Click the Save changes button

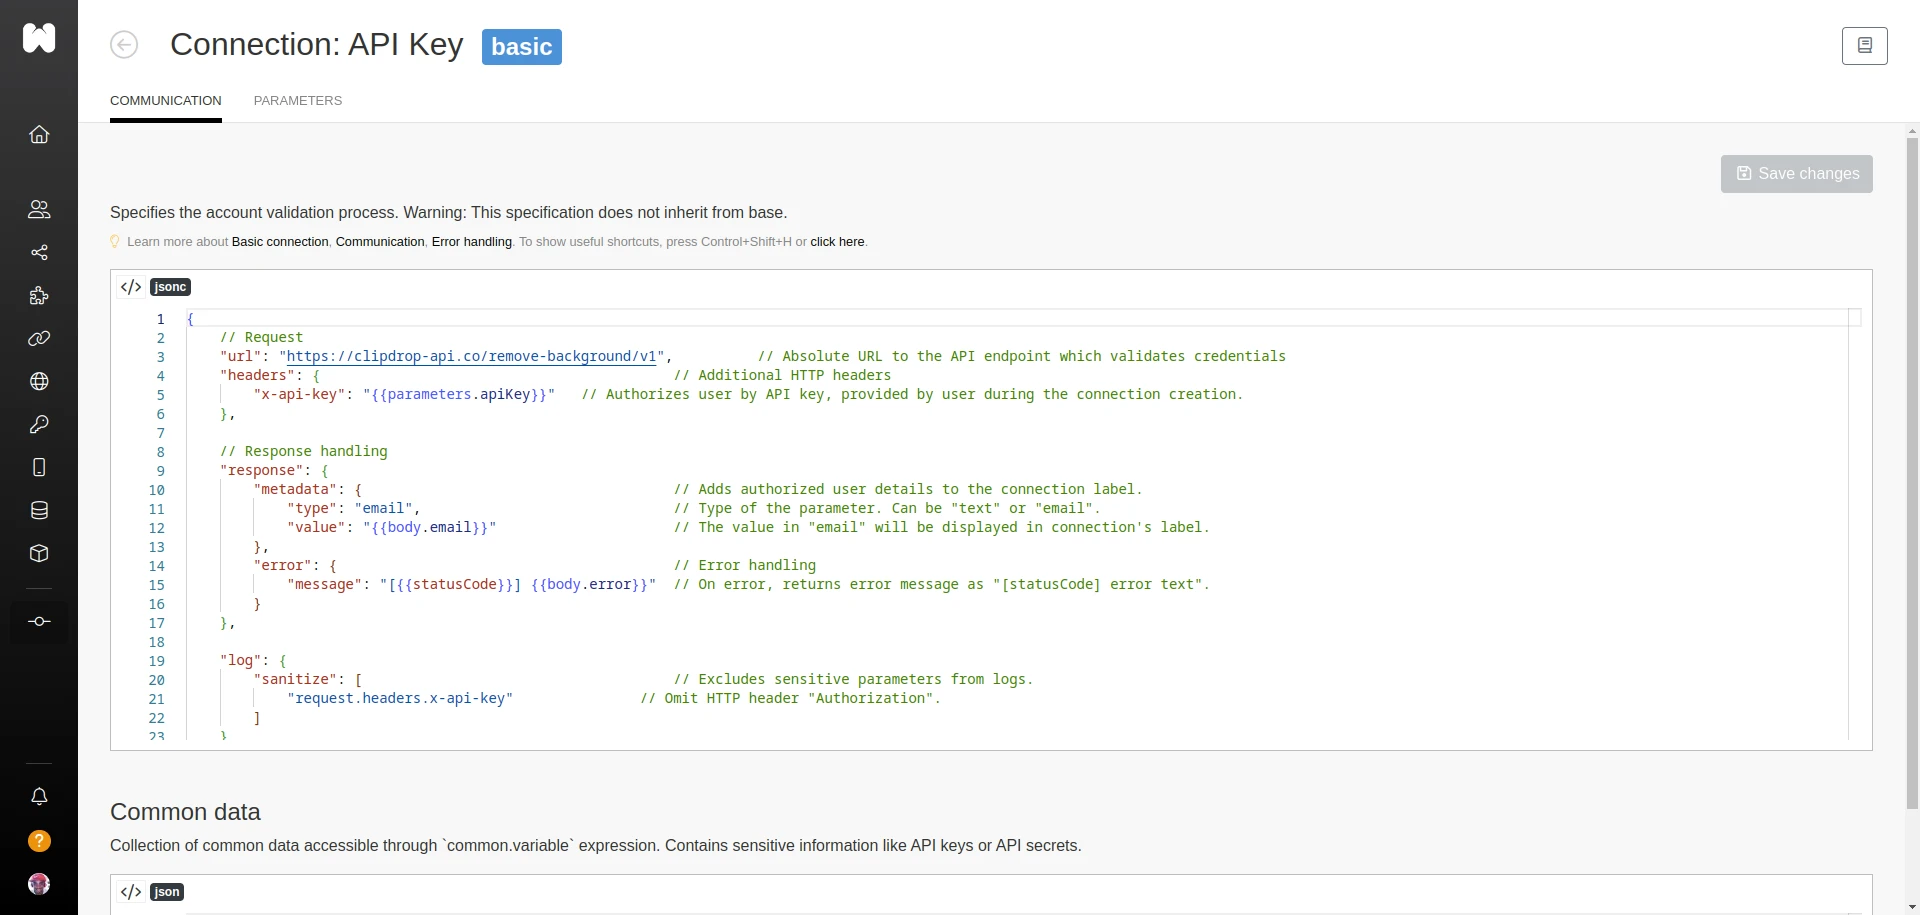(x=1796, y=174)
